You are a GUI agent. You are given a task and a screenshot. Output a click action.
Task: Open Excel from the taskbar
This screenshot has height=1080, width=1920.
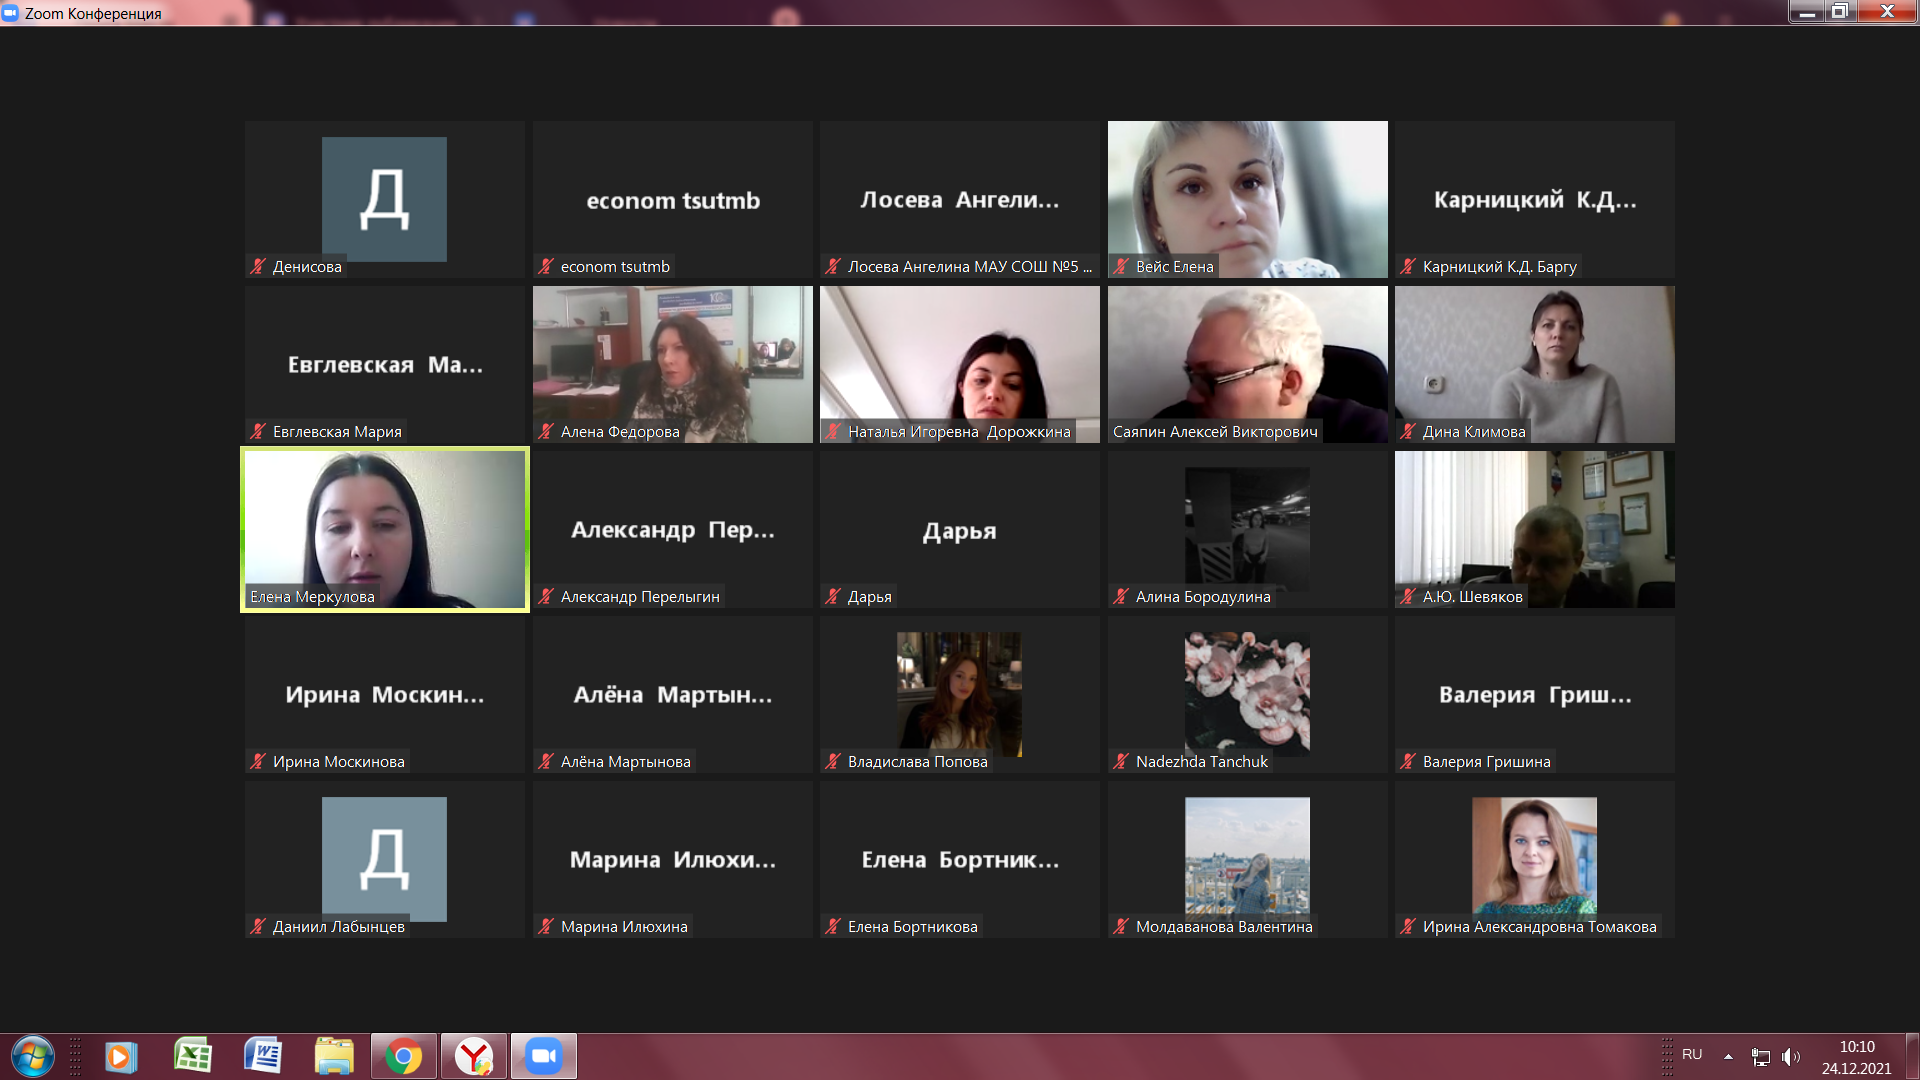193,1056
